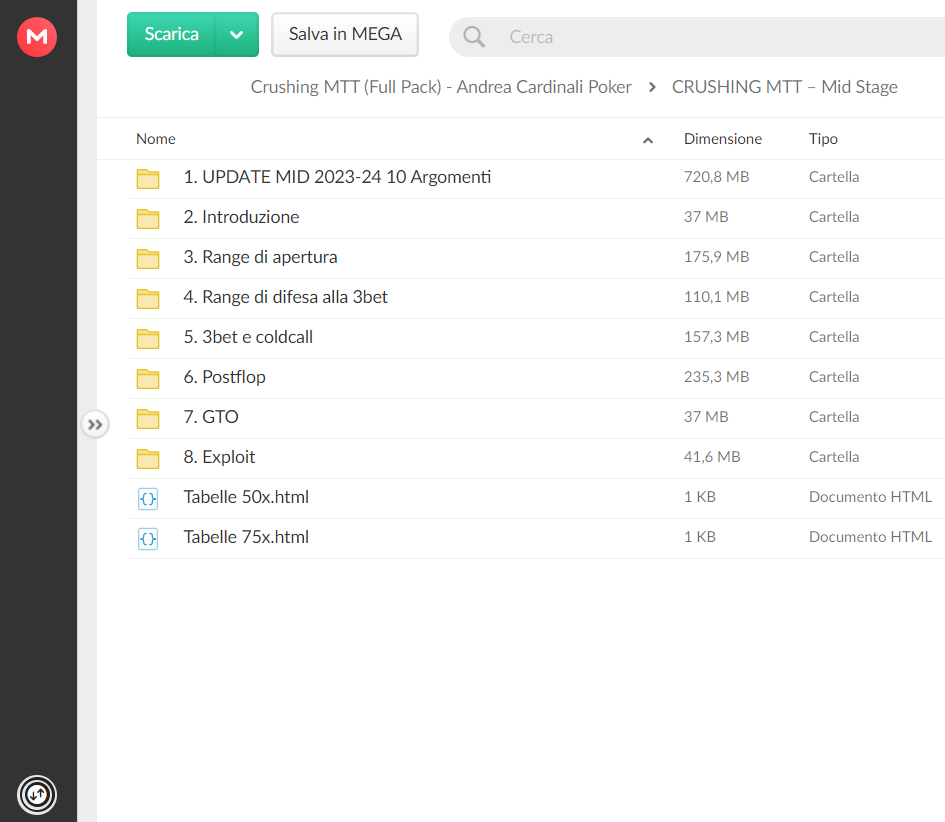The image size is (945, 822).
Task: Toggle the Nome sort order arrow
Action: click(x=648, y=140)
